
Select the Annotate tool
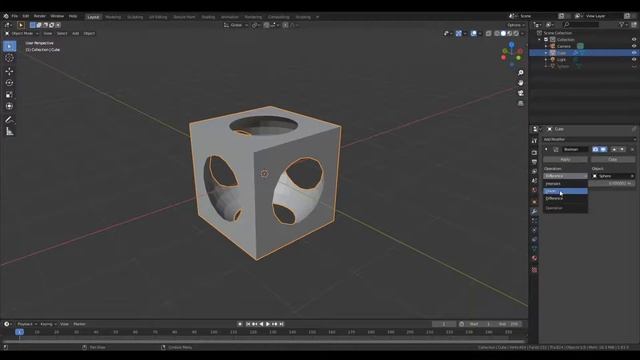9,120
